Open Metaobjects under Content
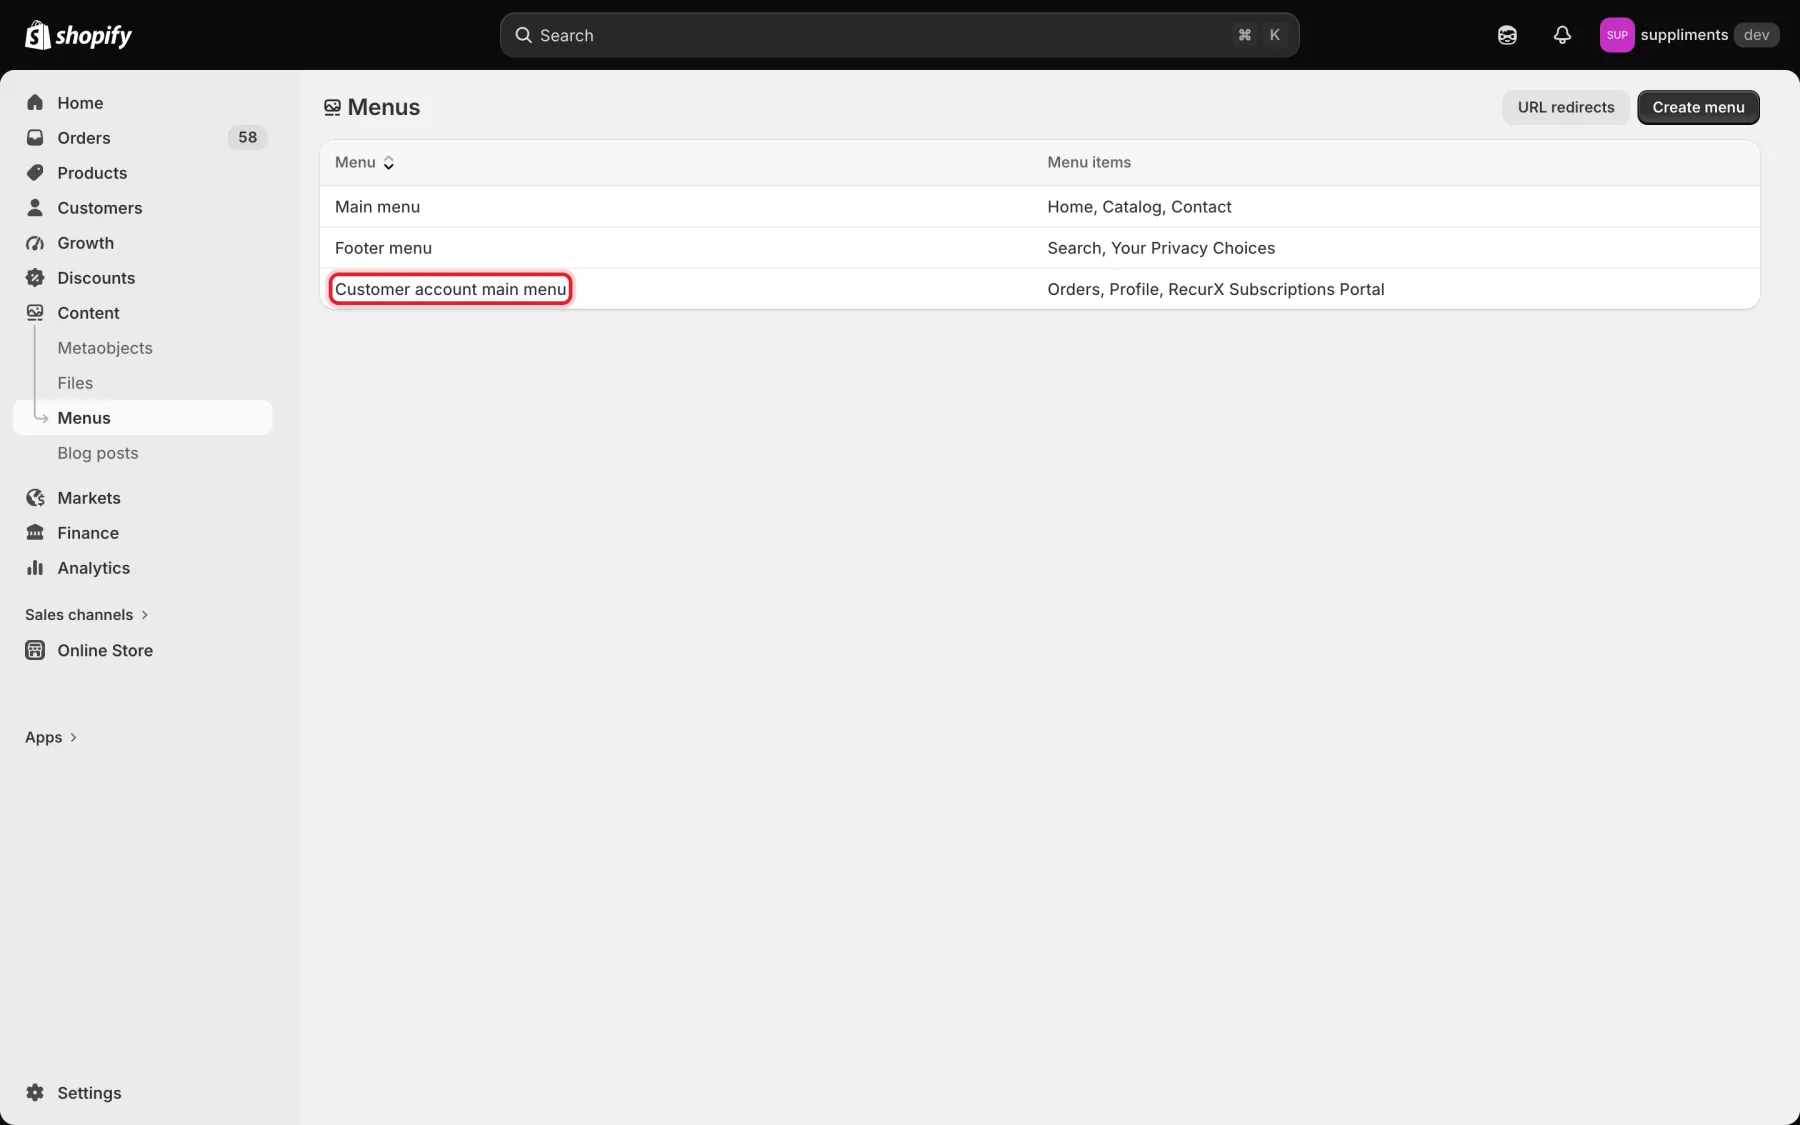This screenshot has width=1800, height=1125. coord(105,348)
